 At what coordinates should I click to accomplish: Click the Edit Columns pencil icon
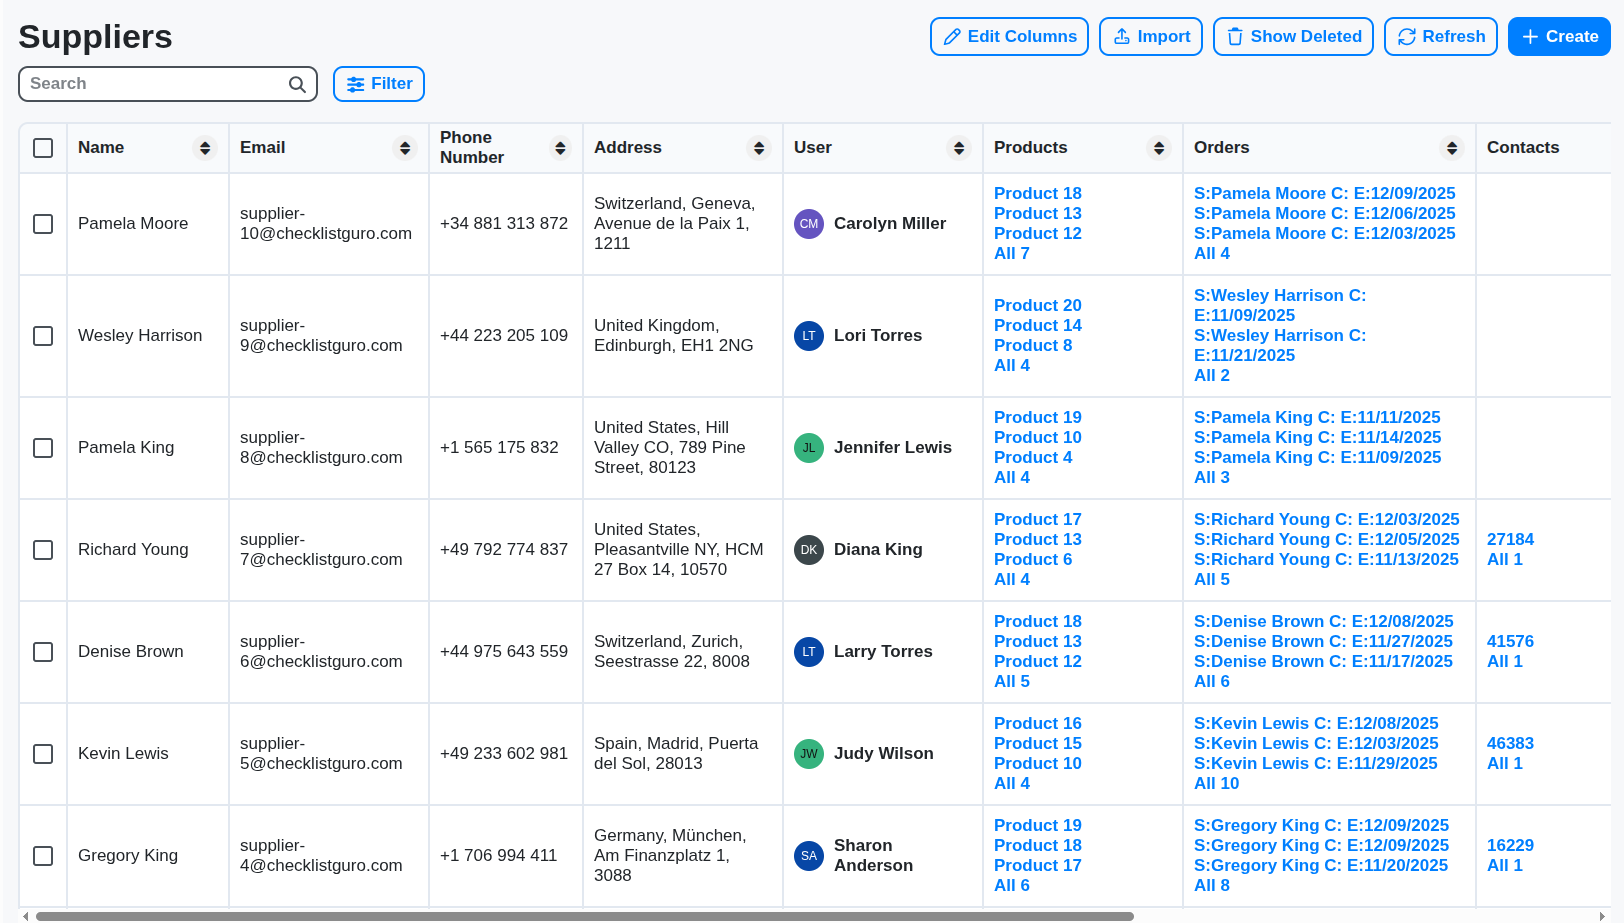coord(953,36)
